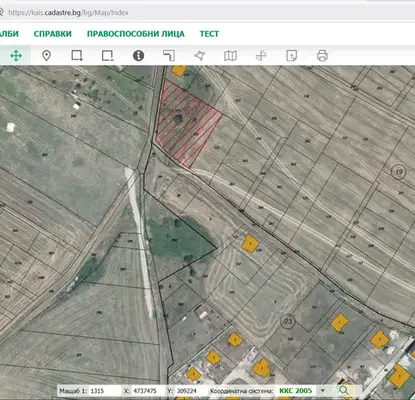Choose the add-to-selection rectangle tool
This screenshot has height=400, width=415.
point(77,55)
